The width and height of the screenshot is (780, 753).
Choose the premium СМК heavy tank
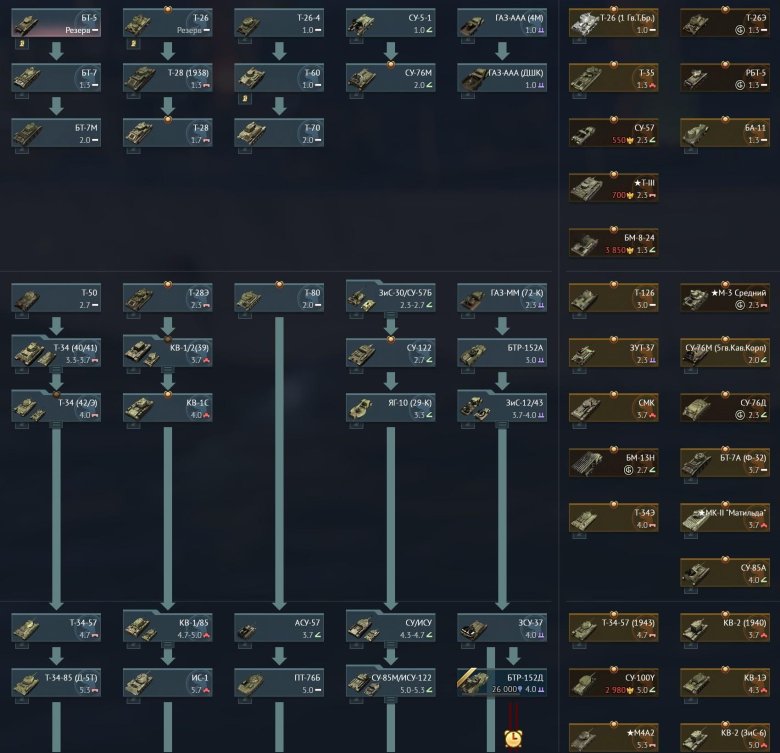click(613, 407)
